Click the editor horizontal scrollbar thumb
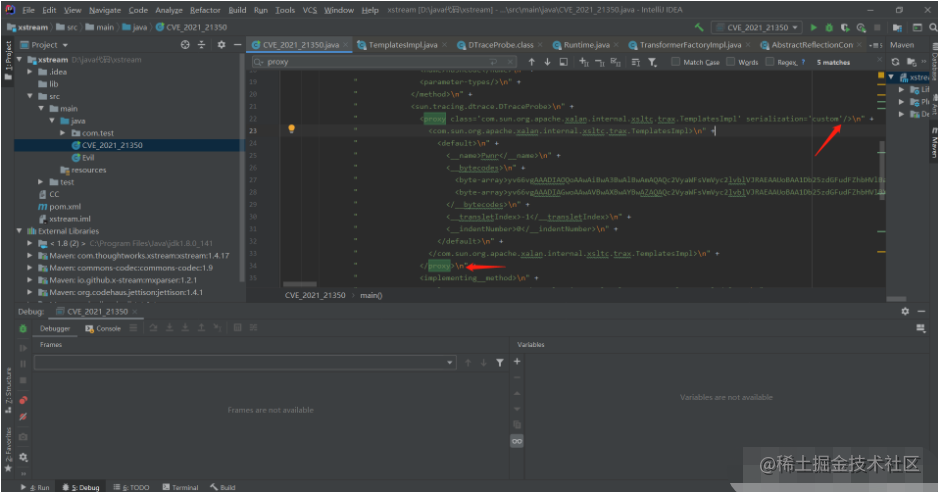The width and height of the screenshot is (938, 492). coord(300,284)
